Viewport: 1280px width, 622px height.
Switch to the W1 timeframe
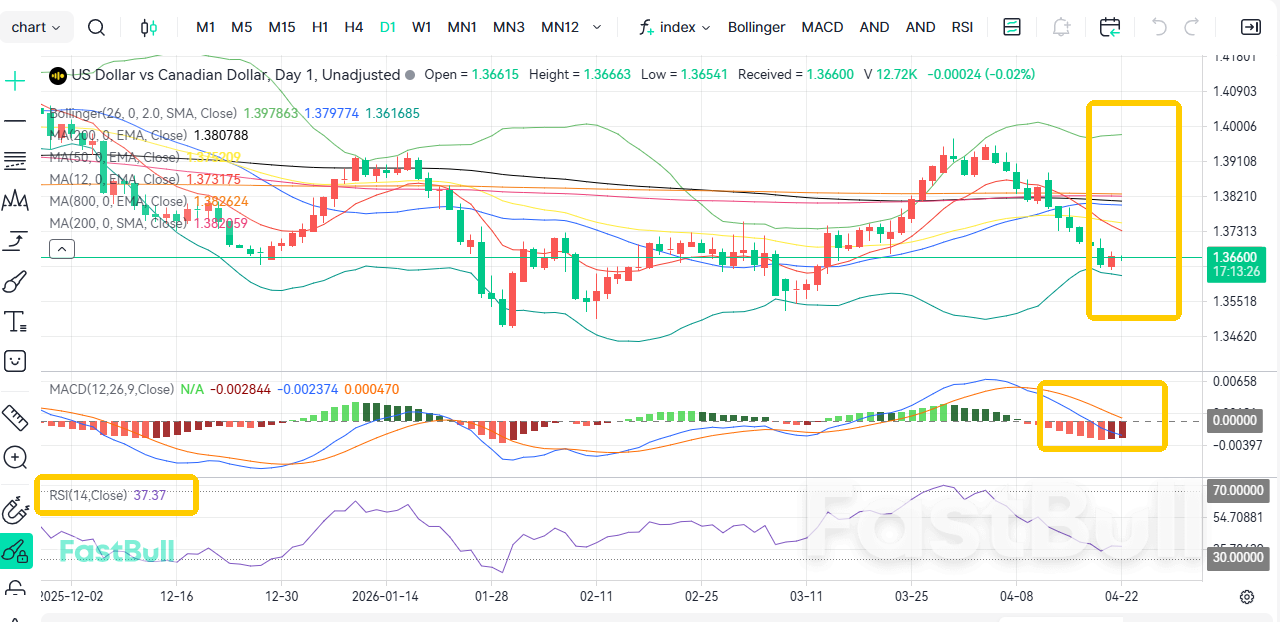pos(421,27)
